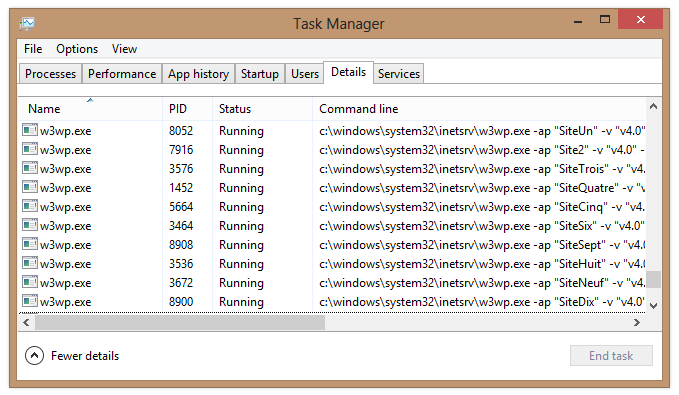679x395 pixels.
Task: Click the w3wp.exe icon for PID 3464
Action: (x=30, y=225)
